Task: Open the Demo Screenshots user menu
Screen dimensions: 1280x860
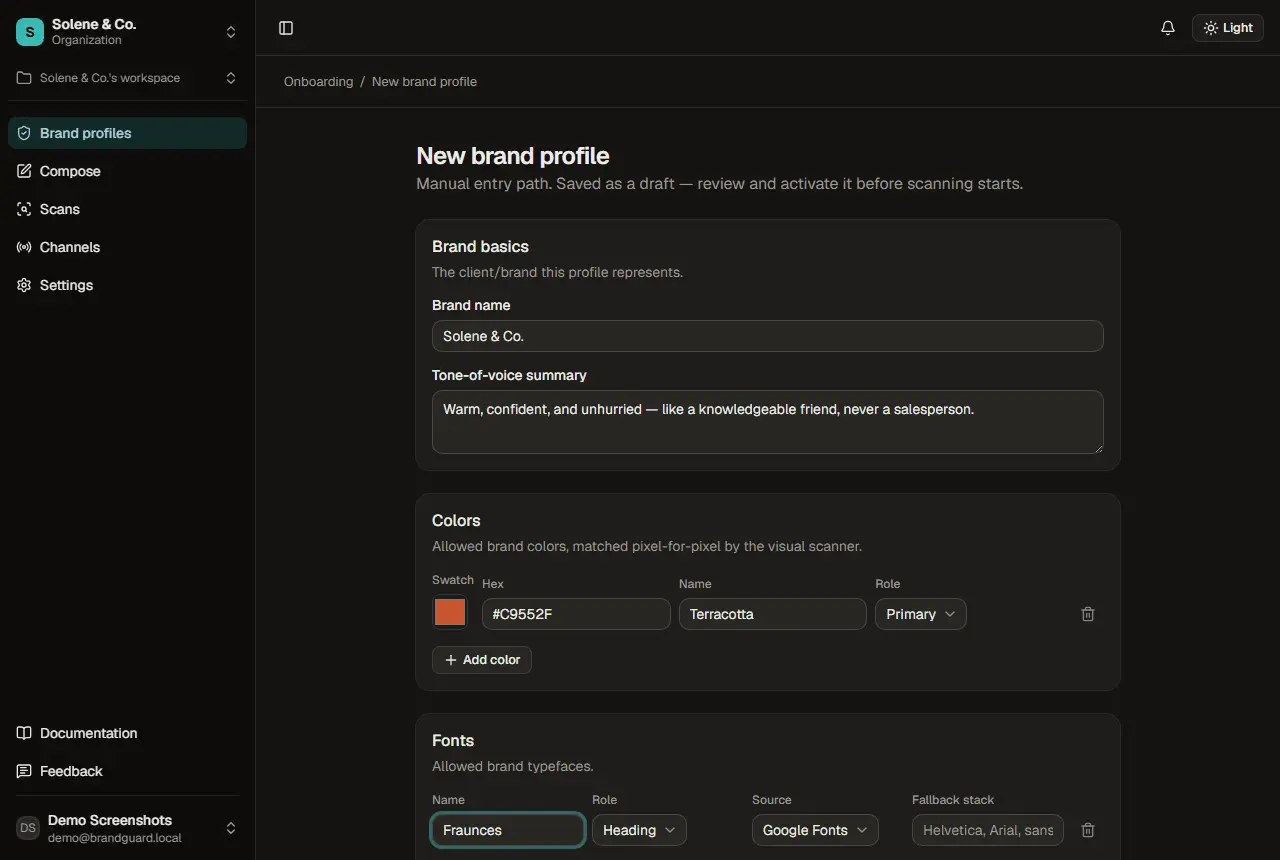Action: point(127,828)
